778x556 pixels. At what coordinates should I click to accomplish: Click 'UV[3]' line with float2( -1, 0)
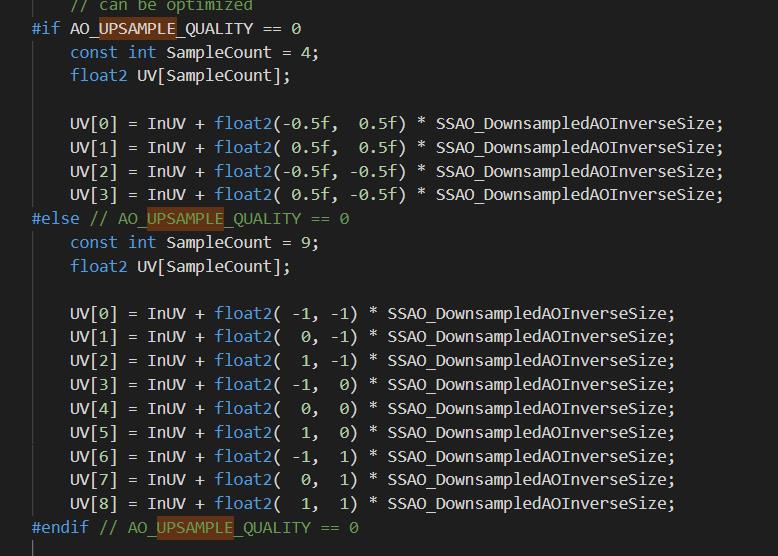tap(373, 384)
